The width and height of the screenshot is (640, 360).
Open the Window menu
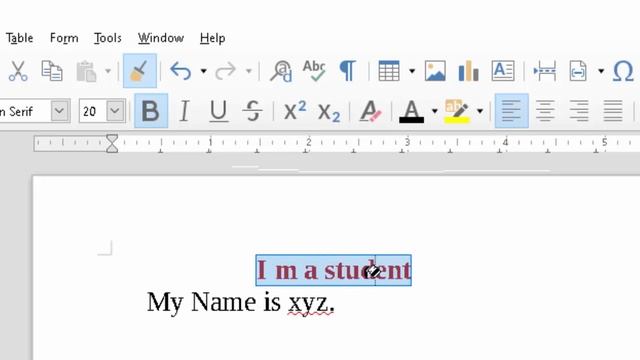coord(161,38)
